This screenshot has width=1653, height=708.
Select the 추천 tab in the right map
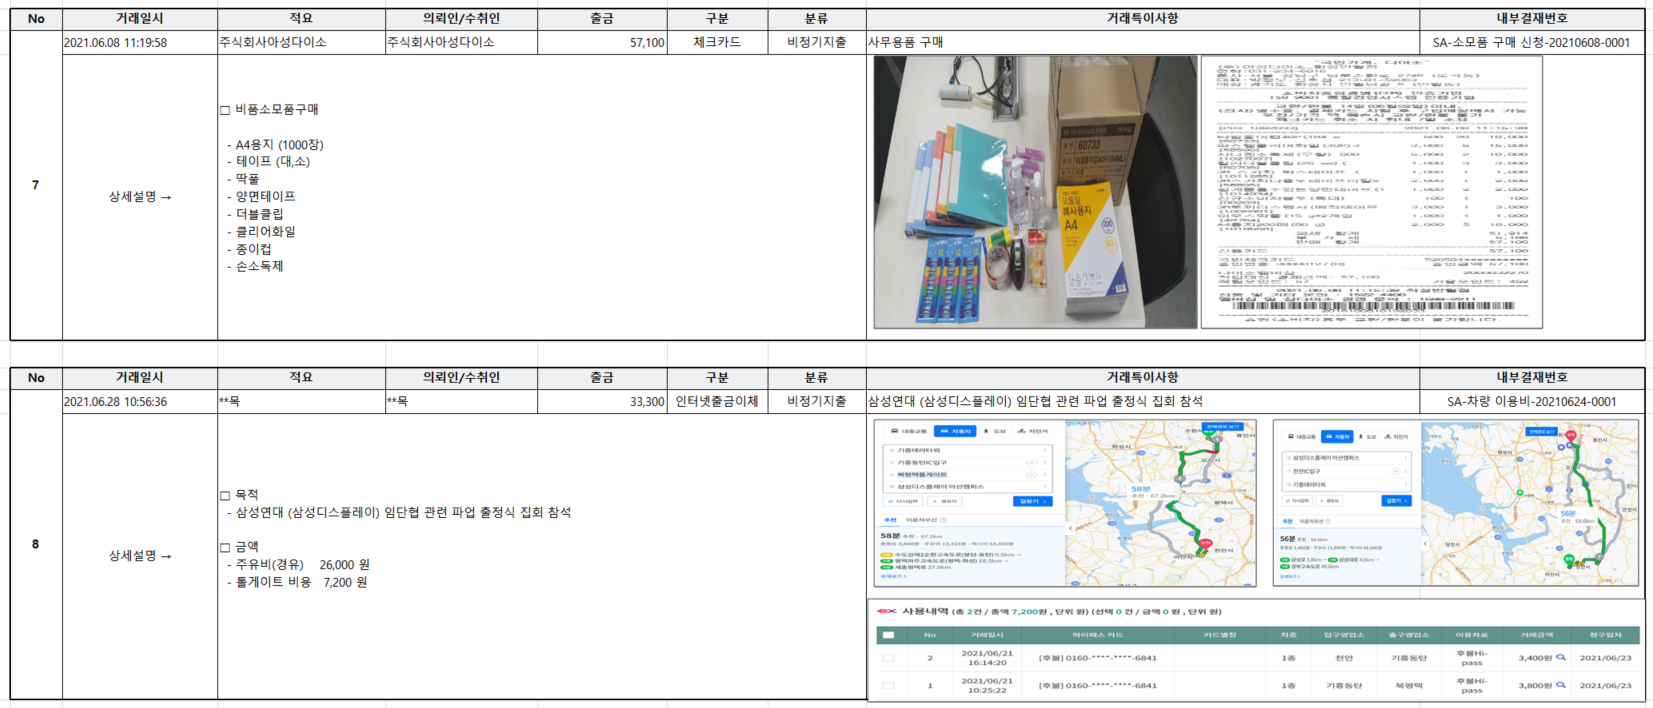pos(1287,521)
